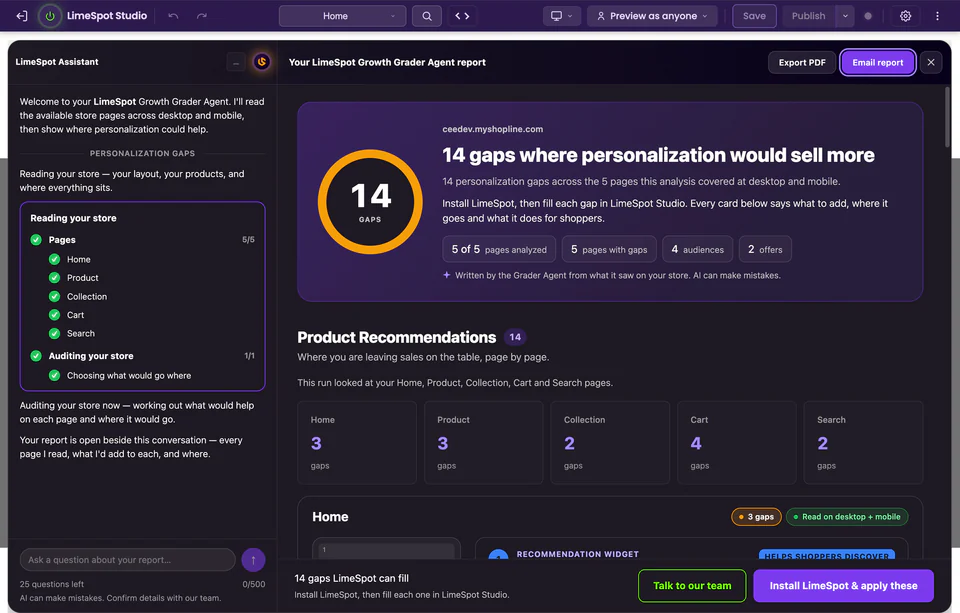Click the 25 questions left text
960x613 pixels.
(51, 584)
